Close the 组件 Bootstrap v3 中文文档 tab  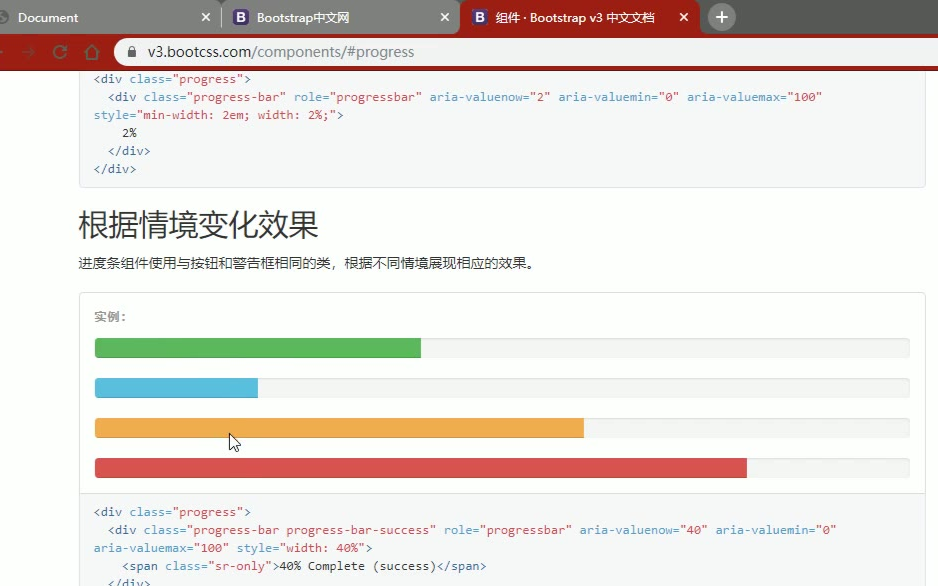click(684, 17)
